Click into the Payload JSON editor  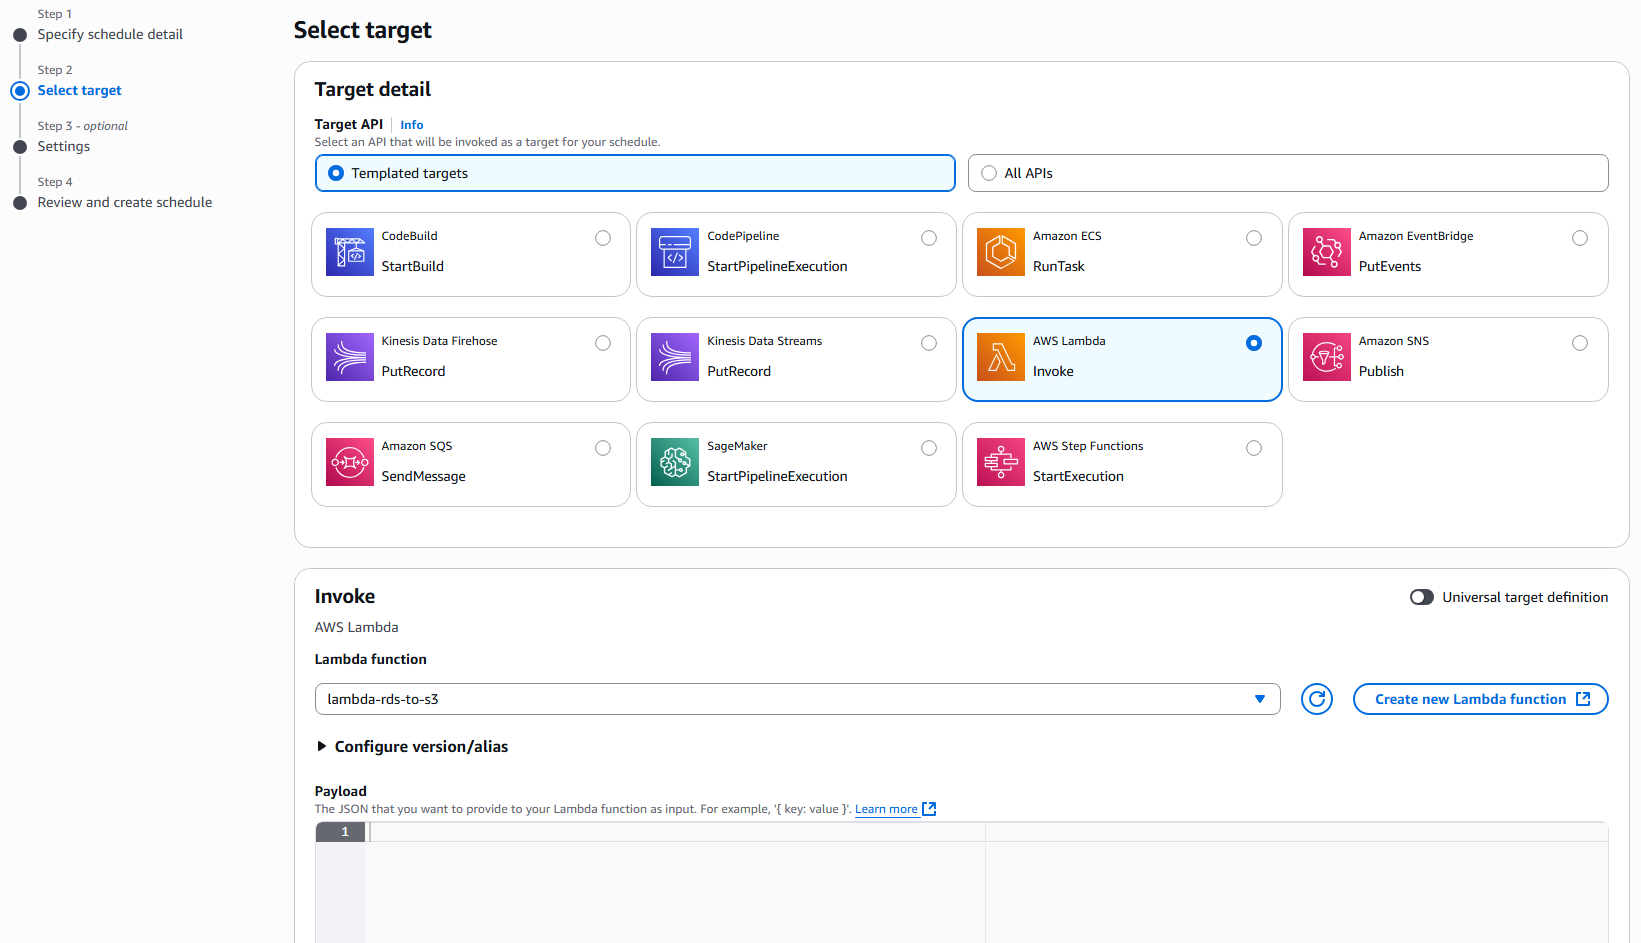coord(986,883)
